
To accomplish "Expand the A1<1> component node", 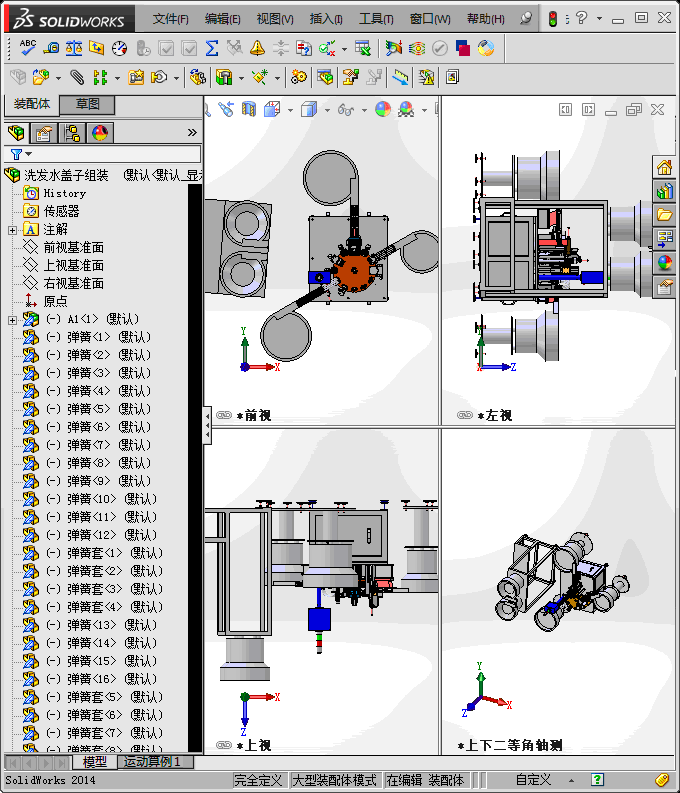I will pos(12,320).
